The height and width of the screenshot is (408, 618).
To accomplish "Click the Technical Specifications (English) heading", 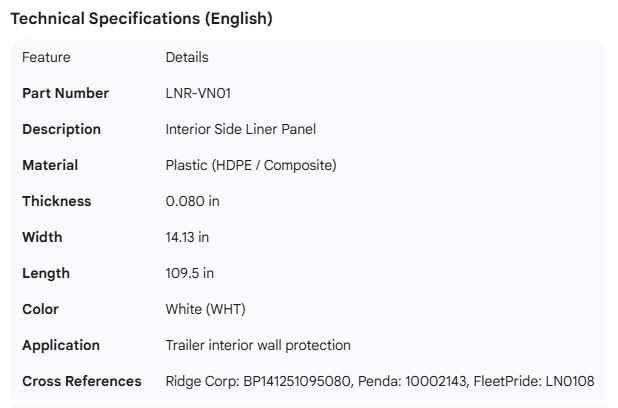I will [x=141, y=18].
